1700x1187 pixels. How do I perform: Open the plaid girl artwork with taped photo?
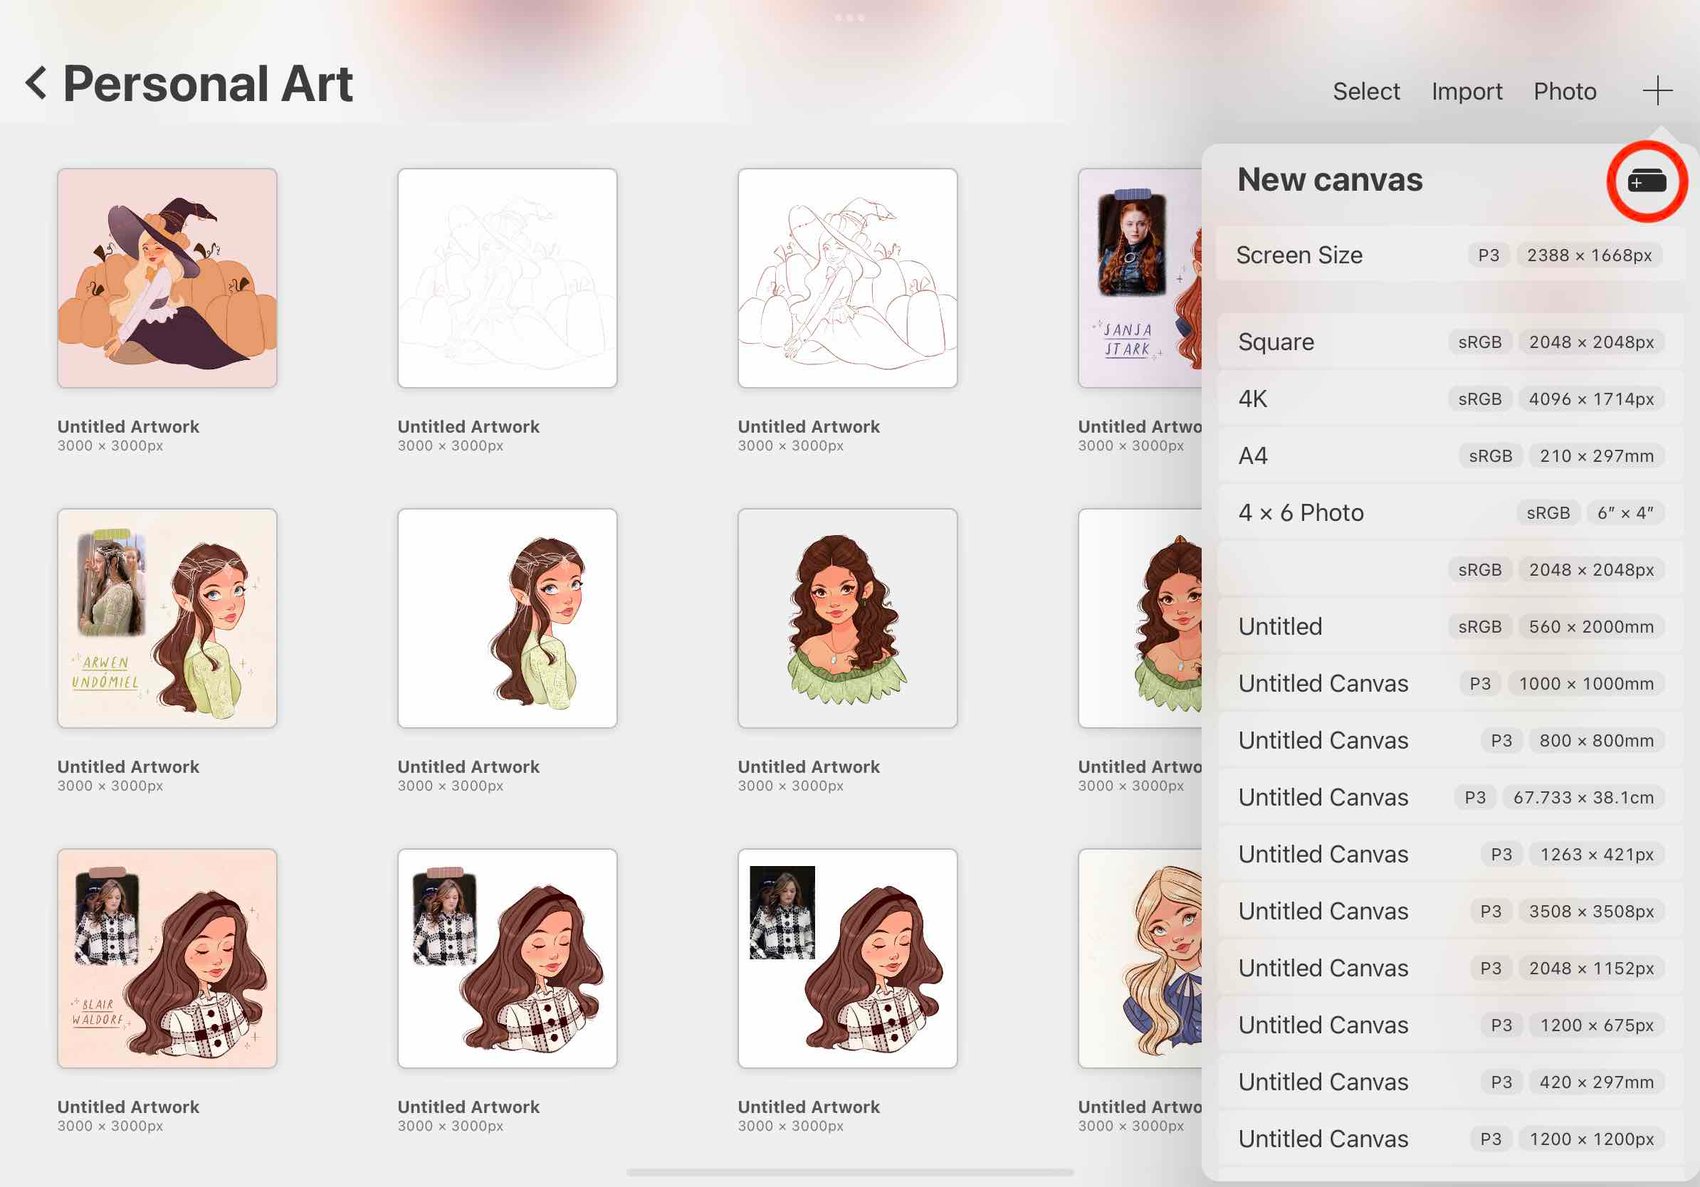pyautogui.click(x=507, y=958)
